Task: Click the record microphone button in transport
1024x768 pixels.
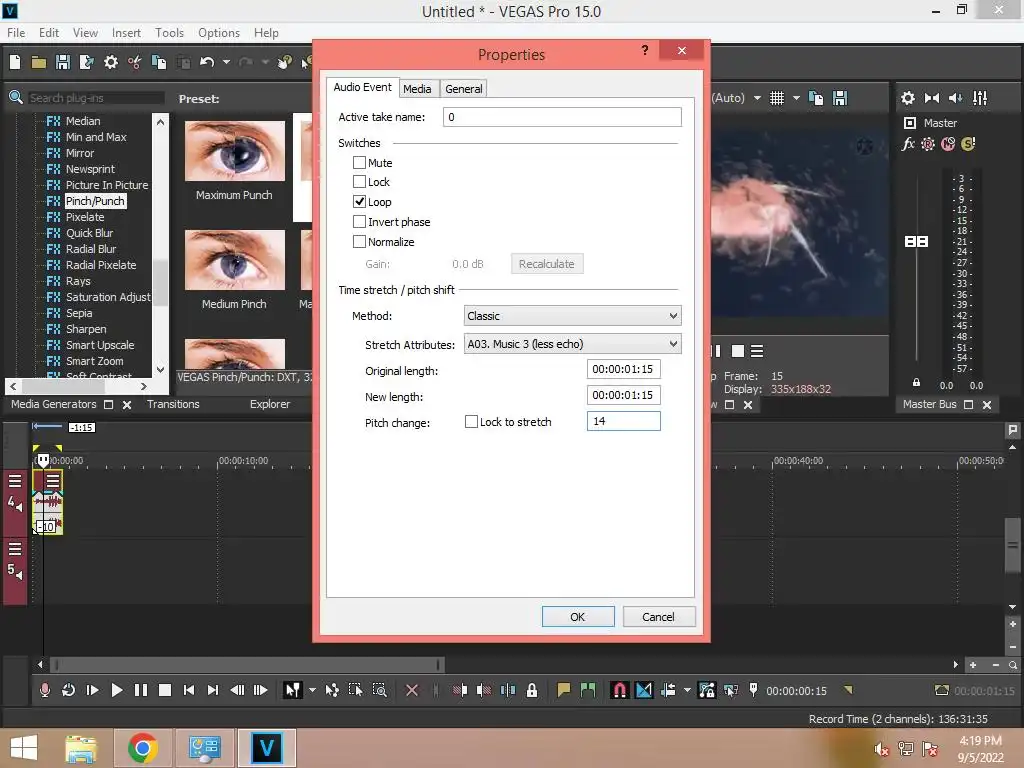Action: (44, 690)
